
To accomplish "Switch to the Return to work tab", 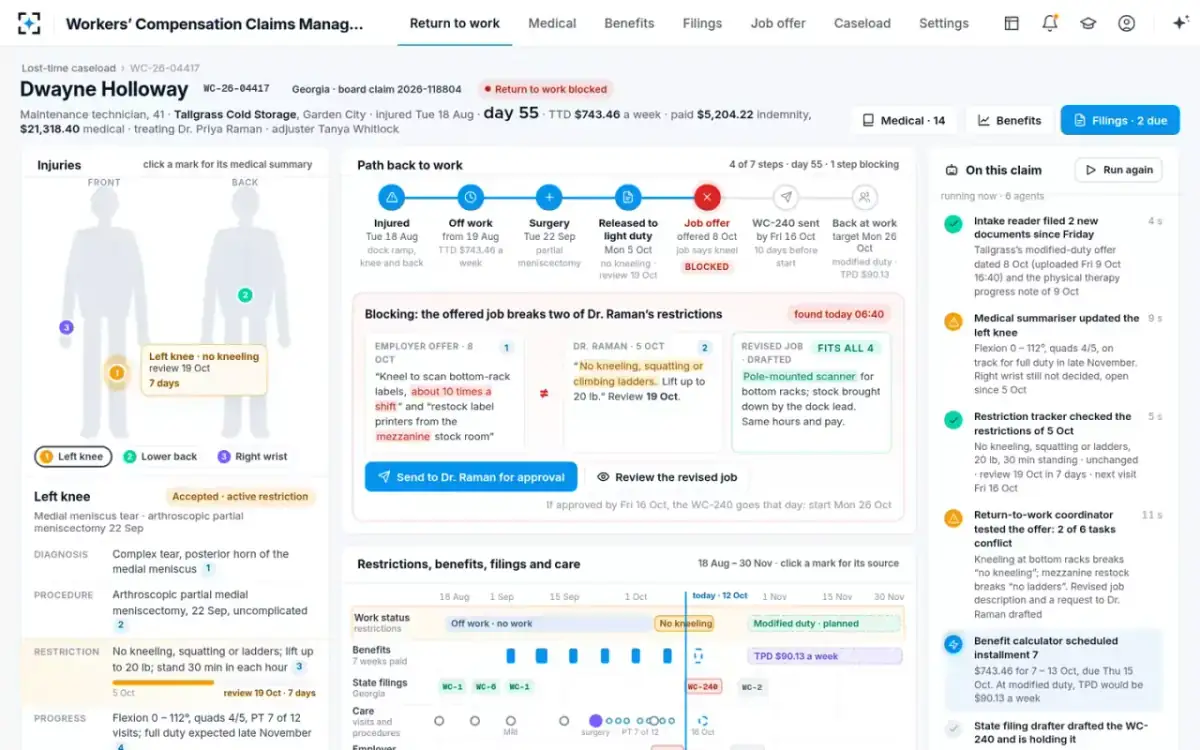I will tap(455, 23).
